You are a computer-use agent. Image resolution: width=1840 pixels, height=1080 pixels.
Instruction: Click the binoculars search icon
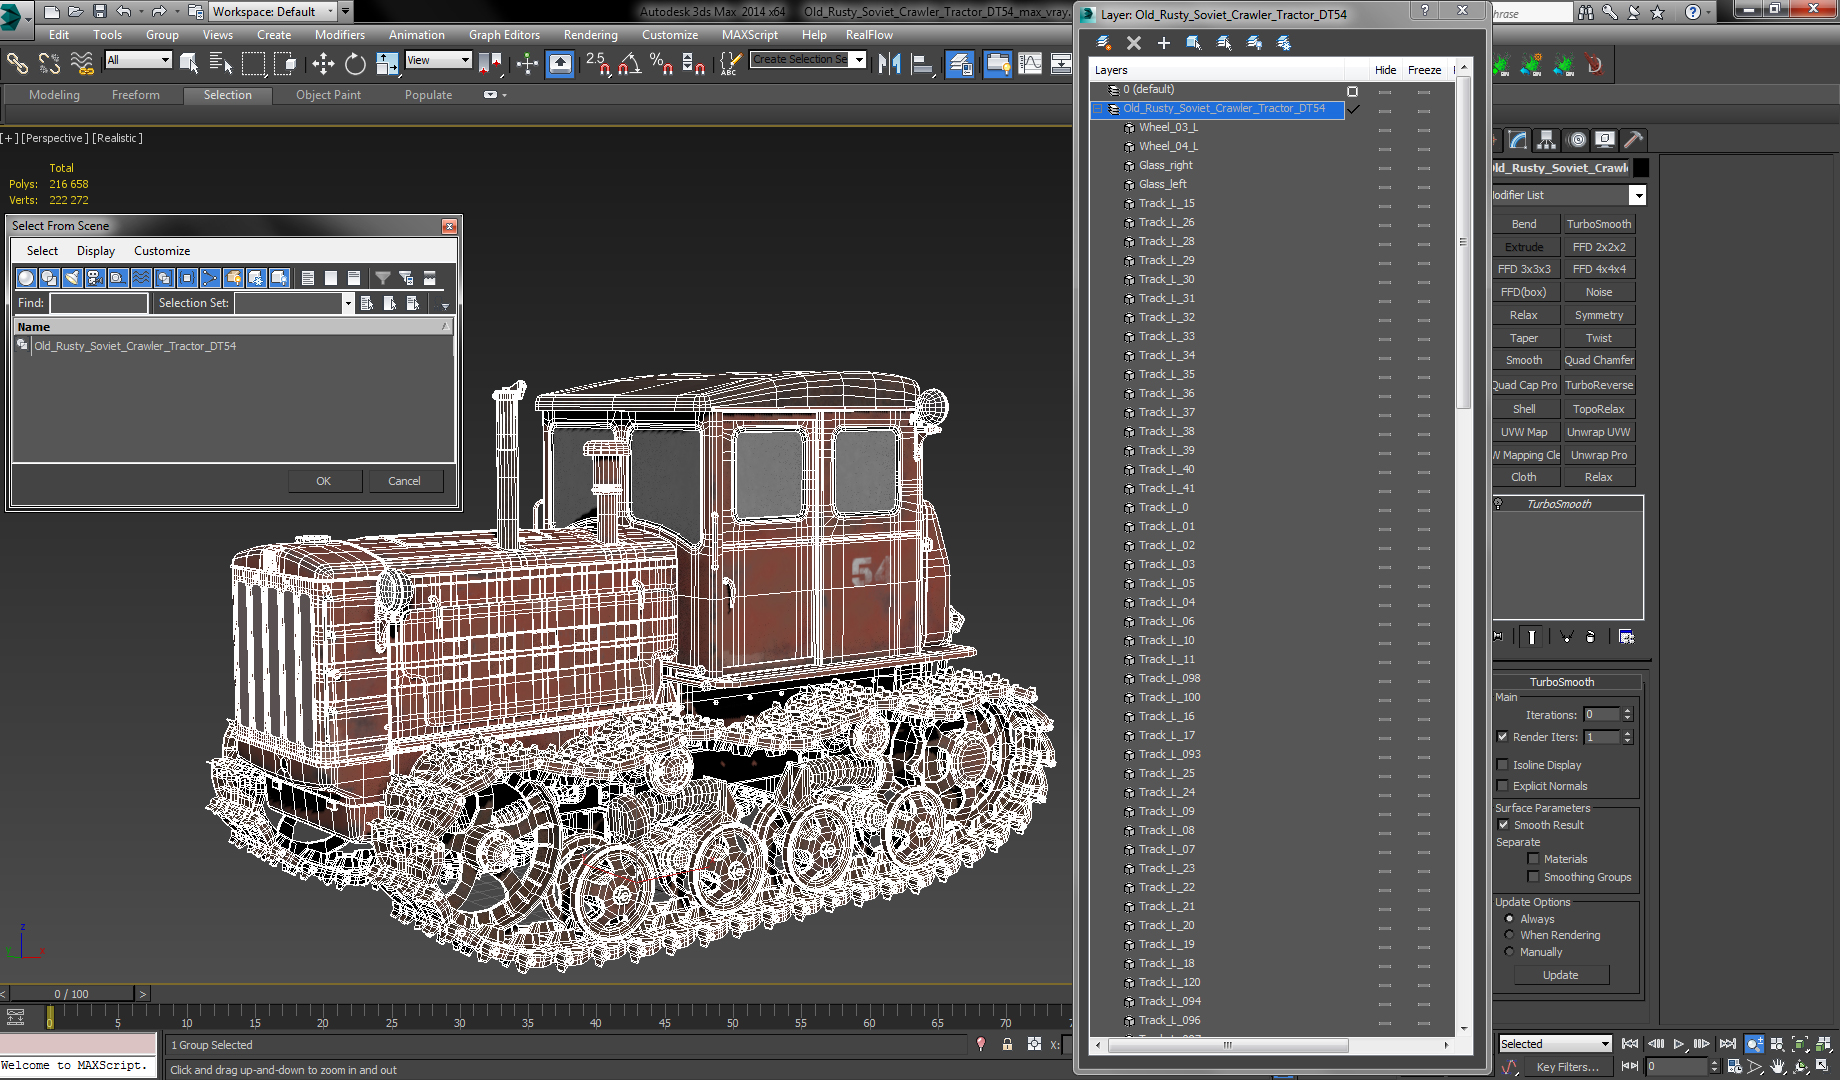pos(1587,12)
